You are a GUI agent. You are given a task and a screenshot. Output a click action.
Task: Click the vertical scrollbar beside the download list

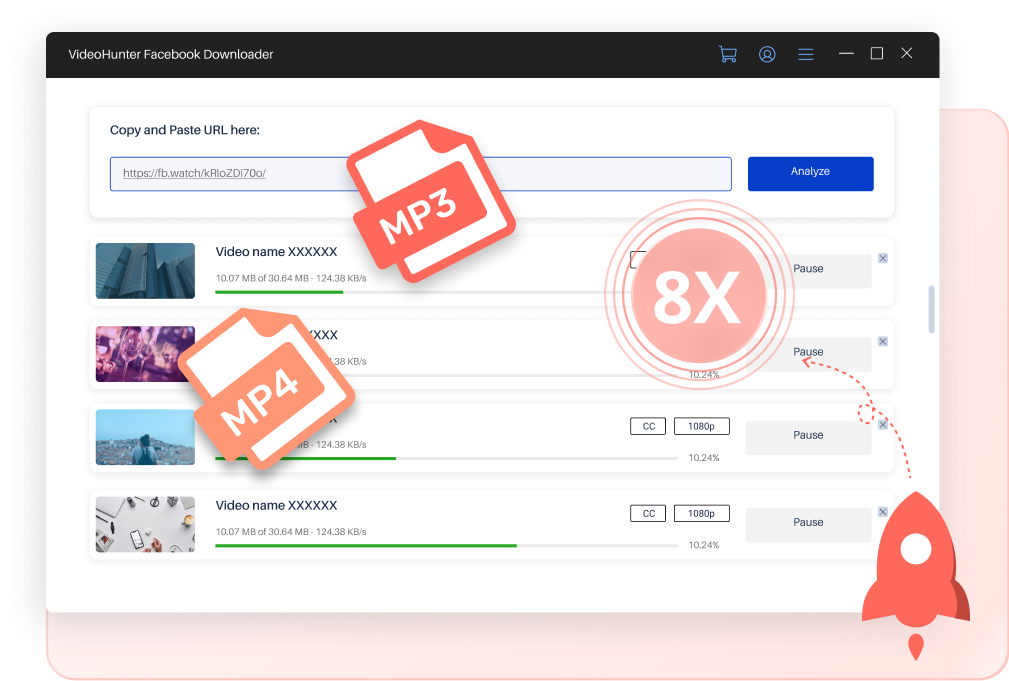pos(931,310)
